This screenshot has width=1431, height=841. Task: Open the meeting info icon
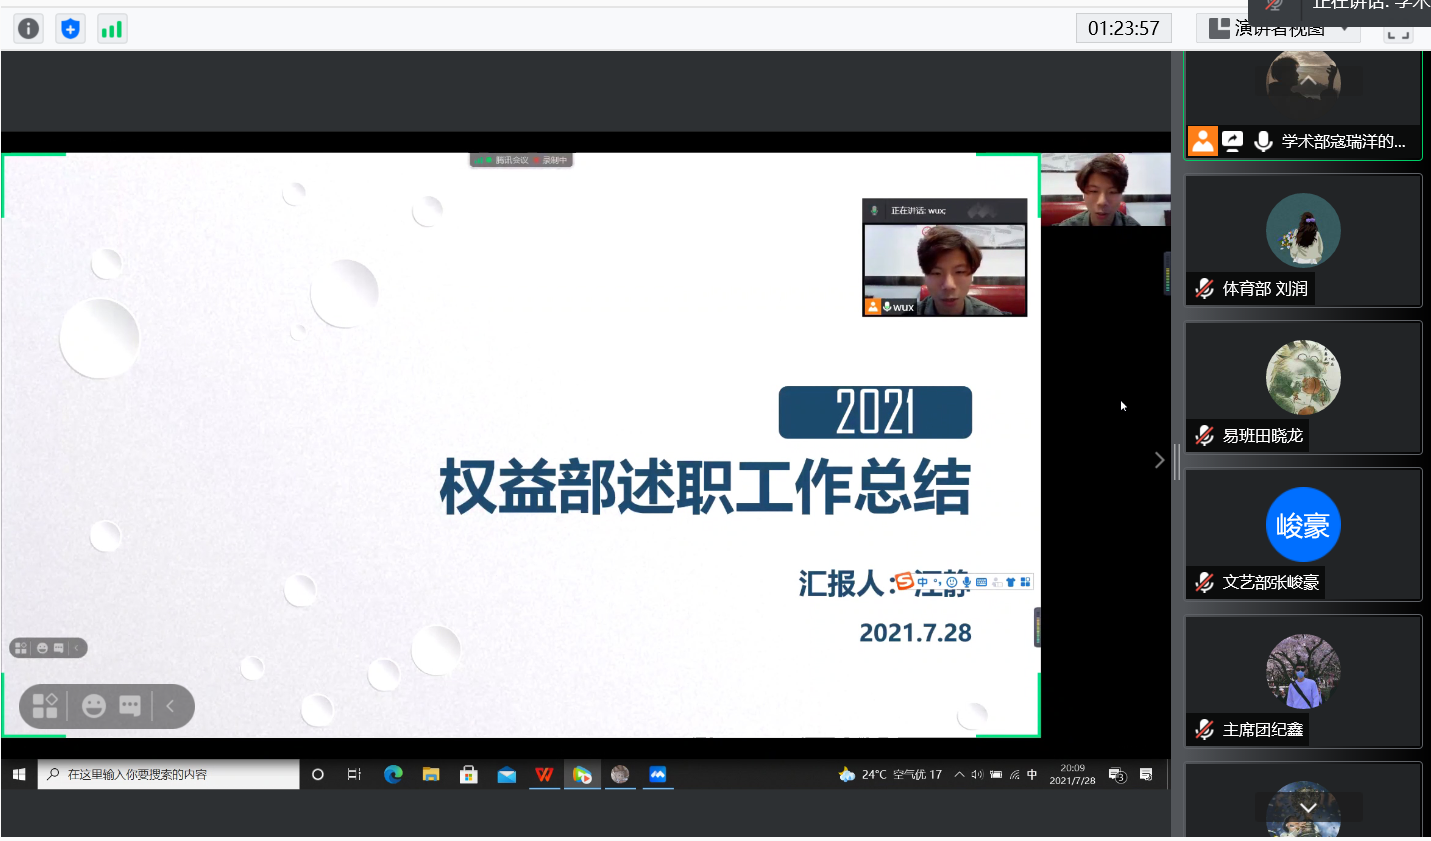click(x=29, y=29)
